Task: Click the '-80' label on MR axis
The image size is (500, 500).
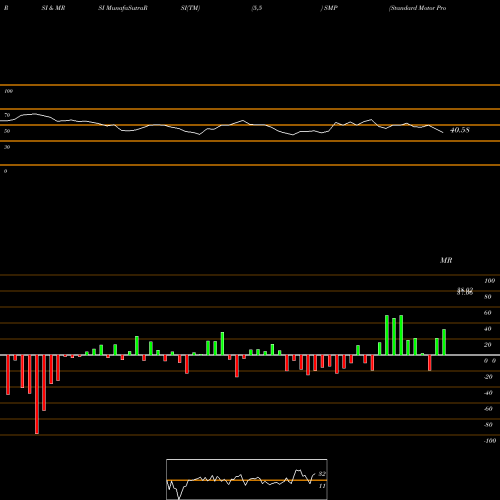Action: pyautogui.click(x=488, y=425)
